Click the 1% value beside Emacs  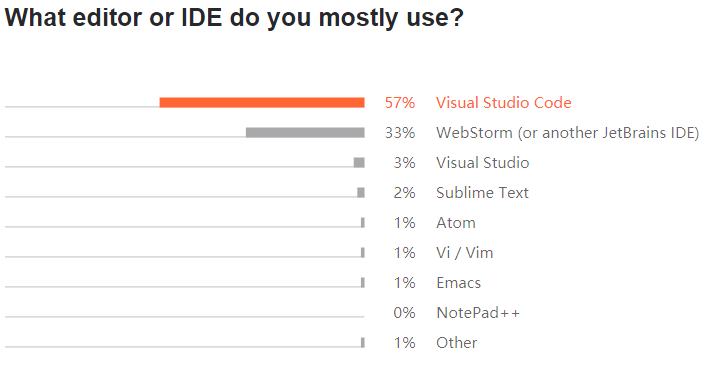pyautogui.click(x=404, y=283)
